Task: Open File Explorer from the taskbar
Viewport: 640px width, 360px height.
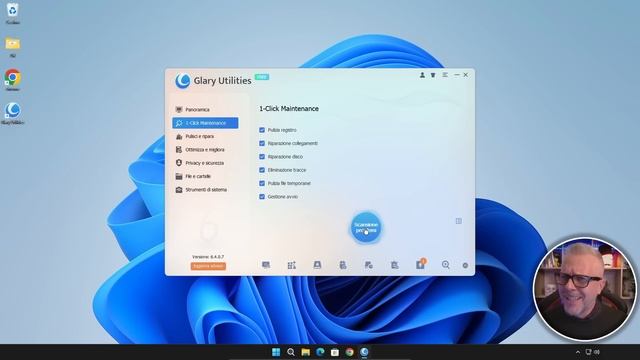Action: (305, 352)
